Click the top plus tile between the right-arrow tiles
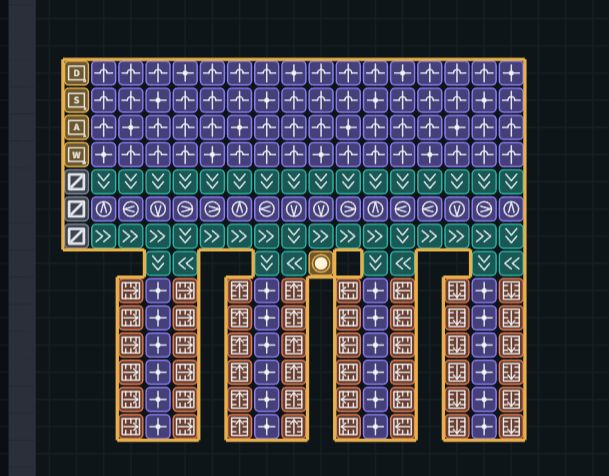Image resolution: width=609 pixels, height=476 pixels. click(158, 290)
